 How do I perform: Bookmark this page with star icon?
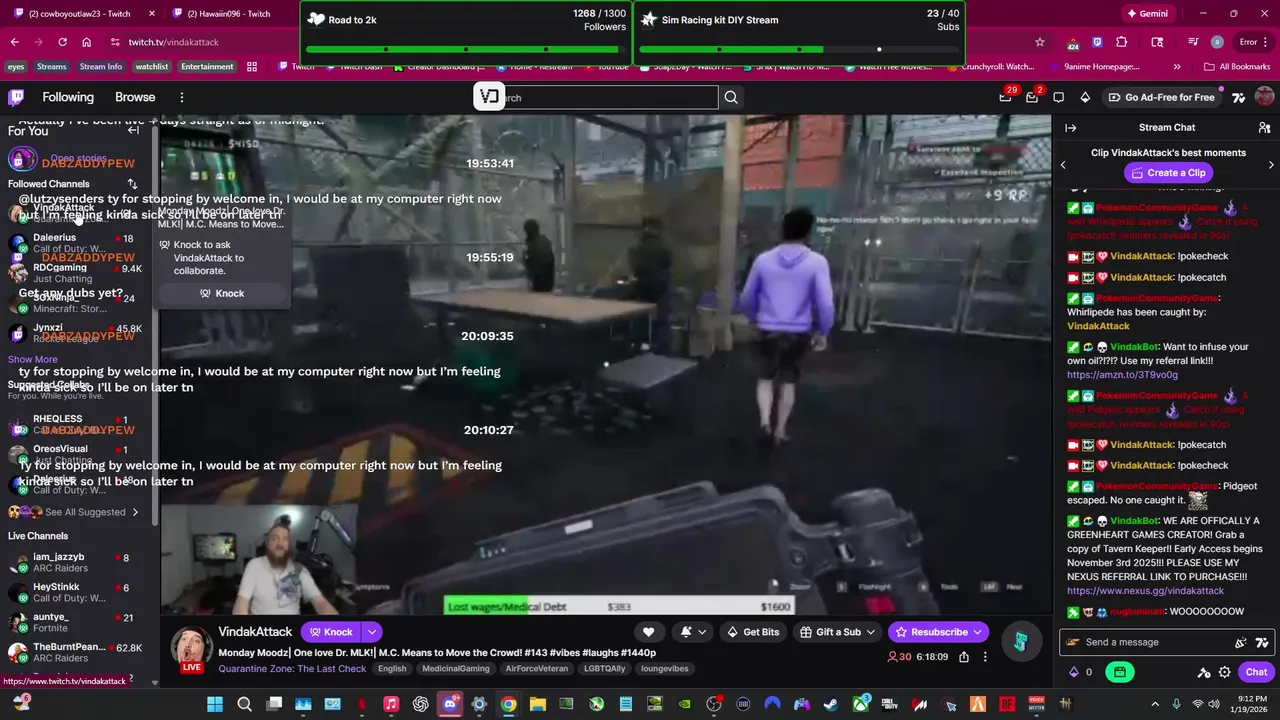[x=1040, y=42]
